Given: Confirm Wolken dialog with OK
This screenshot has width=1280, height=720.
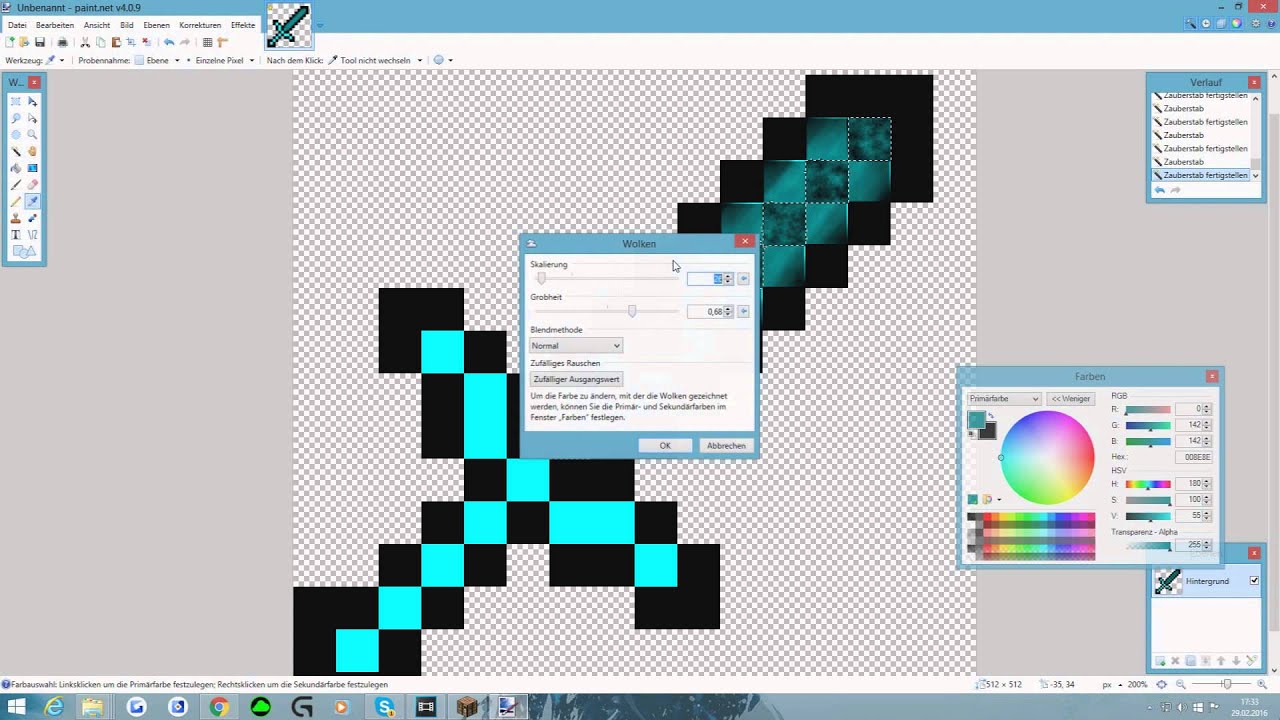Looking at the screenshot, I should (x=665, y=446).
